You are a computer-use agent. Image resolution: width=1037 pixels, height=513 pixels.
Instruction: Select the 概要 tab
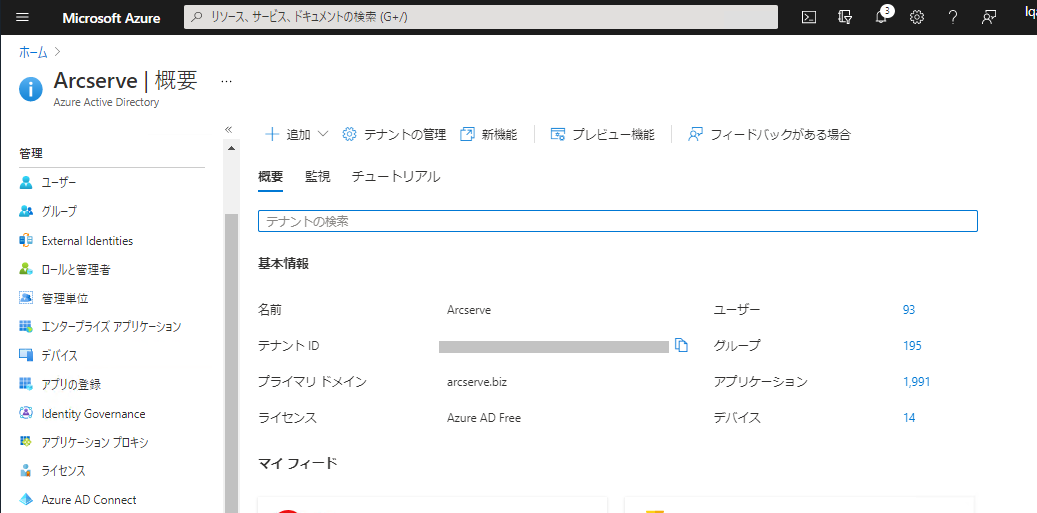270,177
